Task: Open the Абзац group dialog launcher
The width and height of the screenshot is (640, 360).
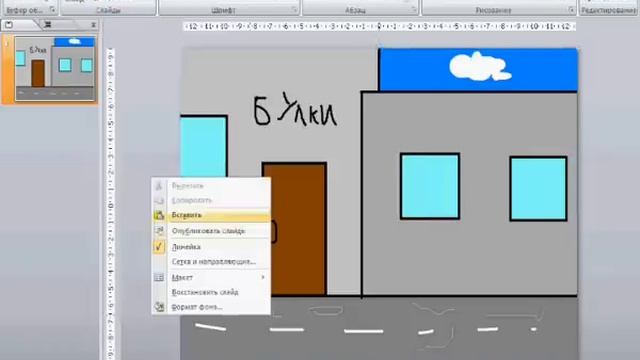Action: pos(413,9)
